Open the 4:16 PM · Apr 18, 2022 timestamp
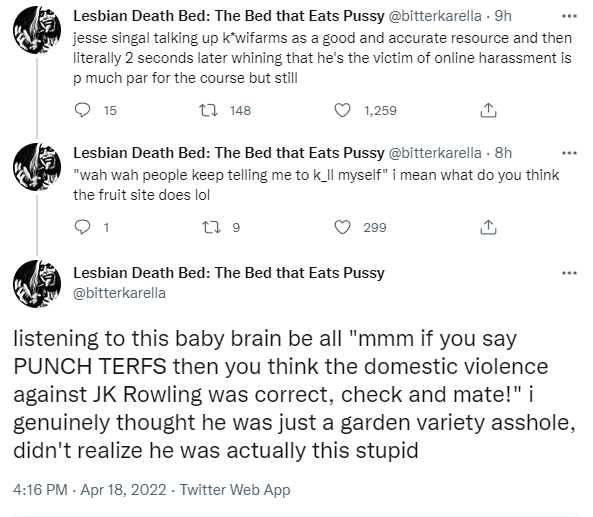The image size is (593, 517). click(90, 490)
